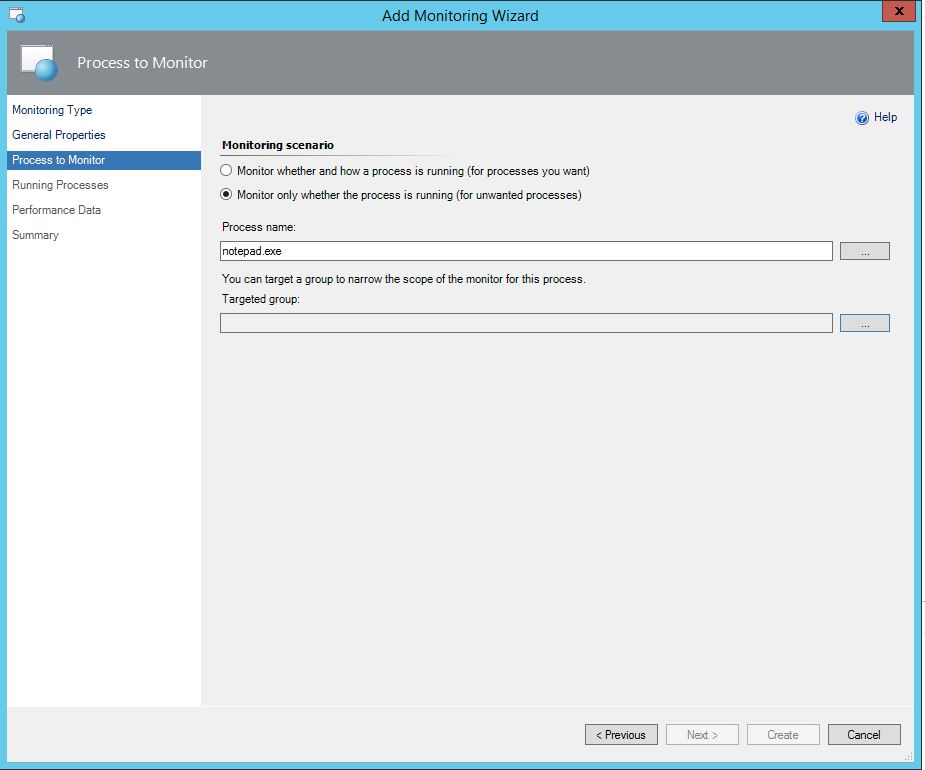This screenshot has height=770, width=925.
Task: Browse for a Targeted group
Action: (x=864, y=323)
